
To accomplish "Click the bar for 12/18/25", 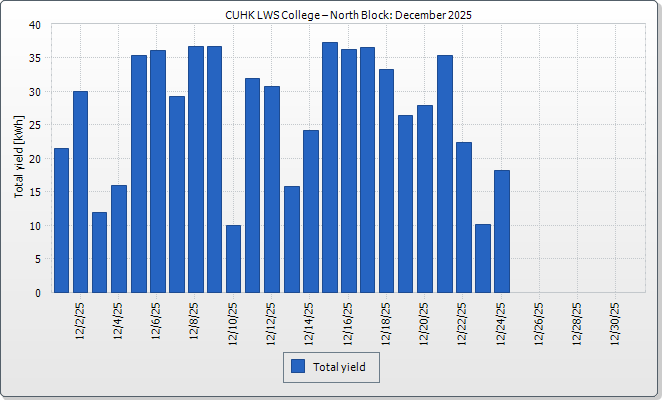I will click(387, 181).
